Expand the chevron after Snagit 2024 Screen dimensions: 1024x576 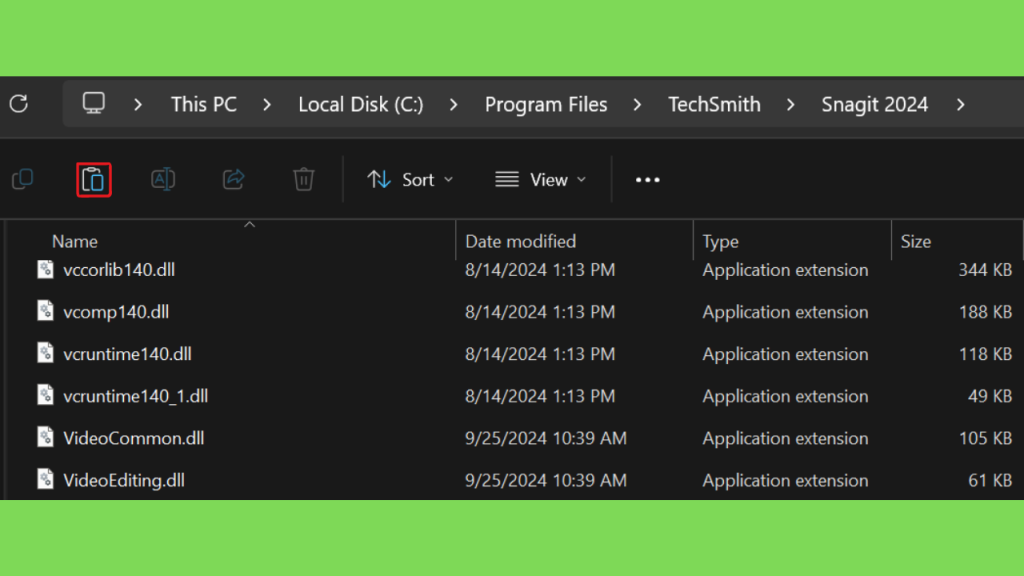[960, 104]
